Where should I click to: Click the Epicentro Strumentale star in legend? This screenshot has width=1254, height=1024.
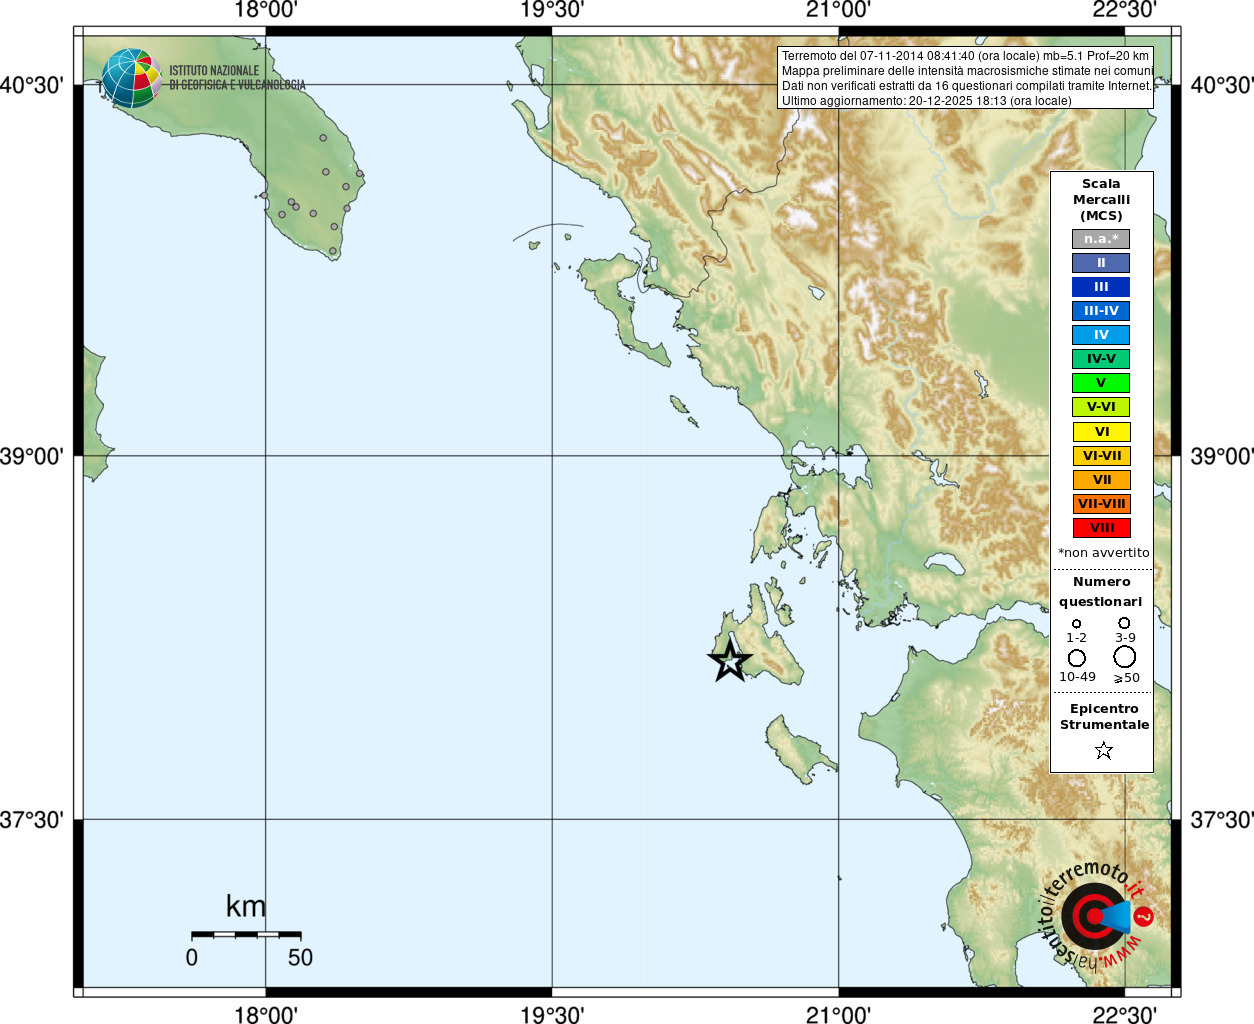coord(1104,750)
